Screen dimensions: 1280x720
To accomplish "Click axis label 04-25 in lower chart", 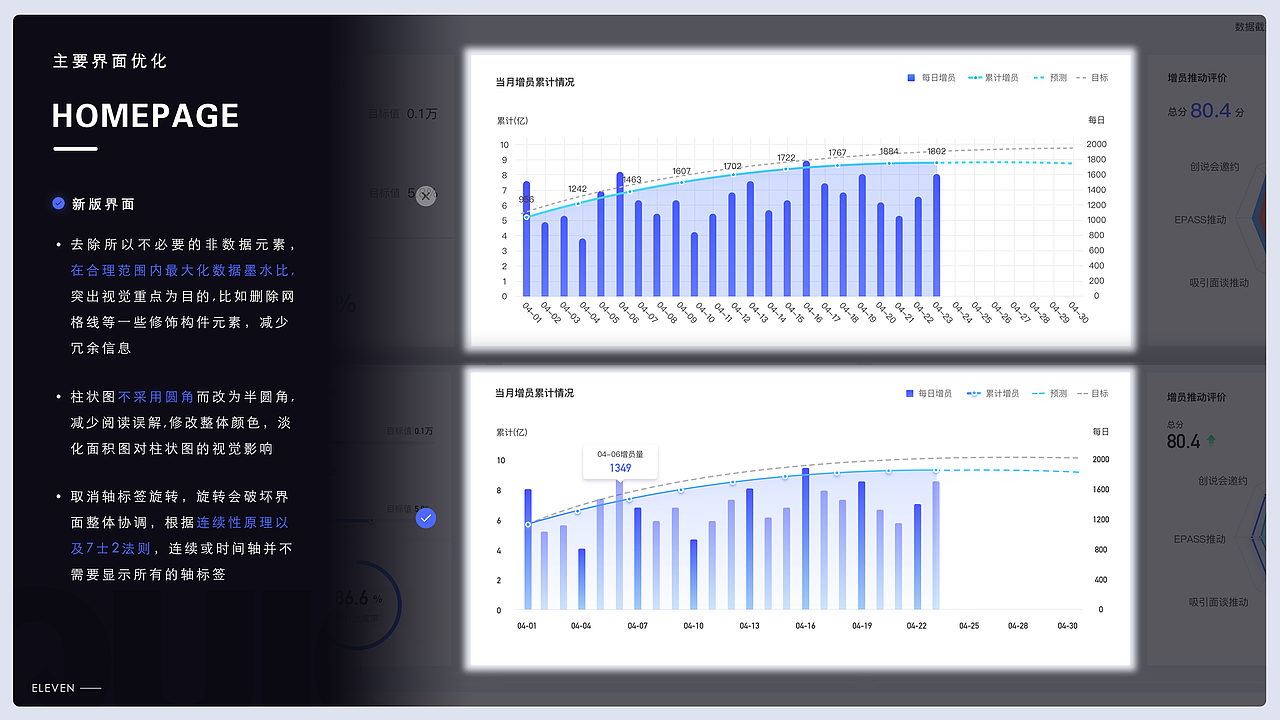I will [x=969, y=626].
